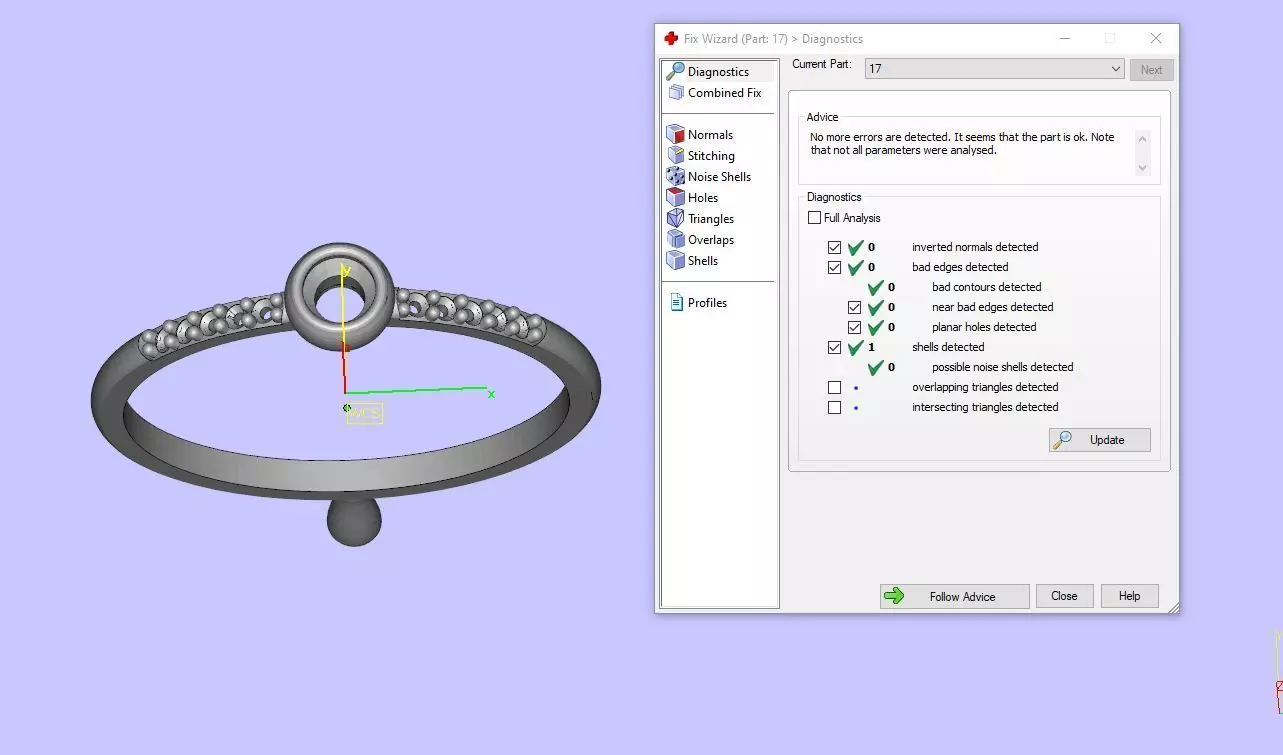Image resolution: width=1283 pixels, height=755 pixels.
Task: Click the WCS label in the viewport
Action: click(365, 413)
